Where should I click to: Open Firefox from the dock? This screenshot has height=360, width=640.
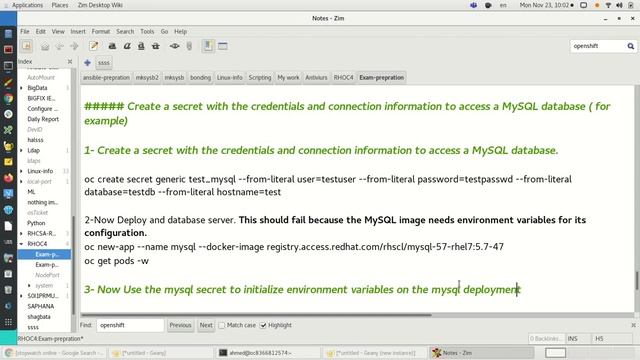8,178
